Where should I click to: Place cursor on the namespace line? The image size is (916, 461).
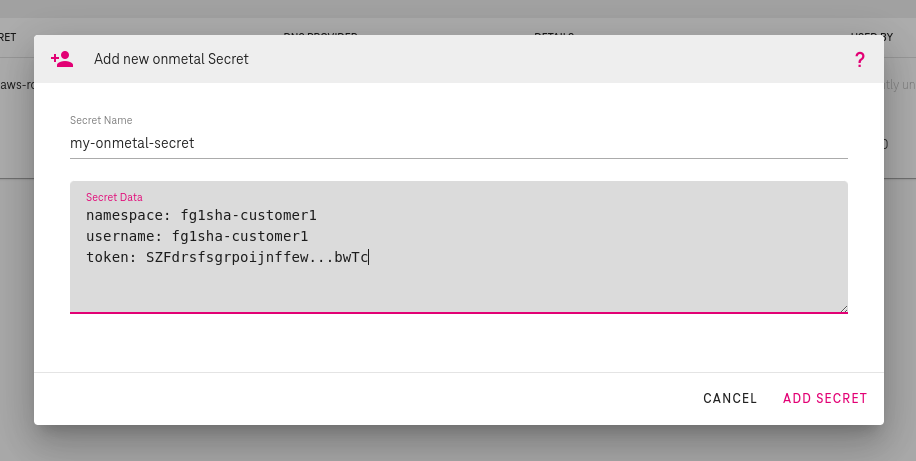(x=200, y=215)
